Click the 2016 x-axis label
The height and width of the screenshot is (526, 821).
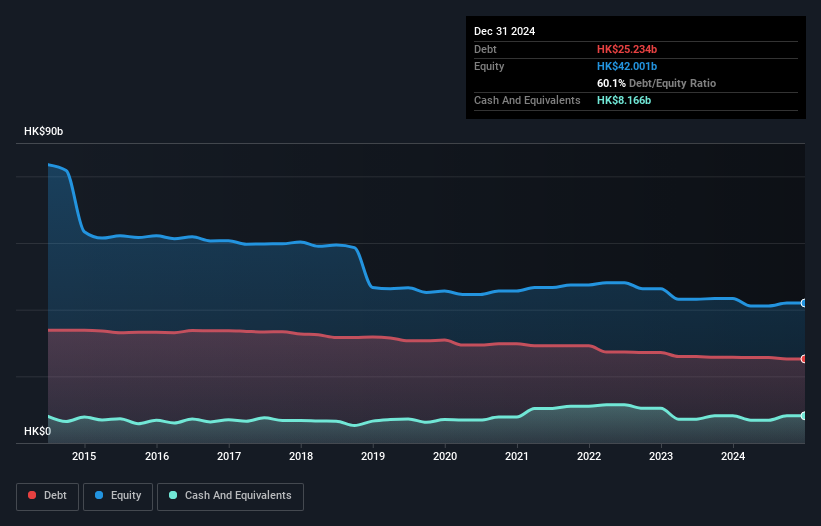pyautogui.click(x=157, y=456)
